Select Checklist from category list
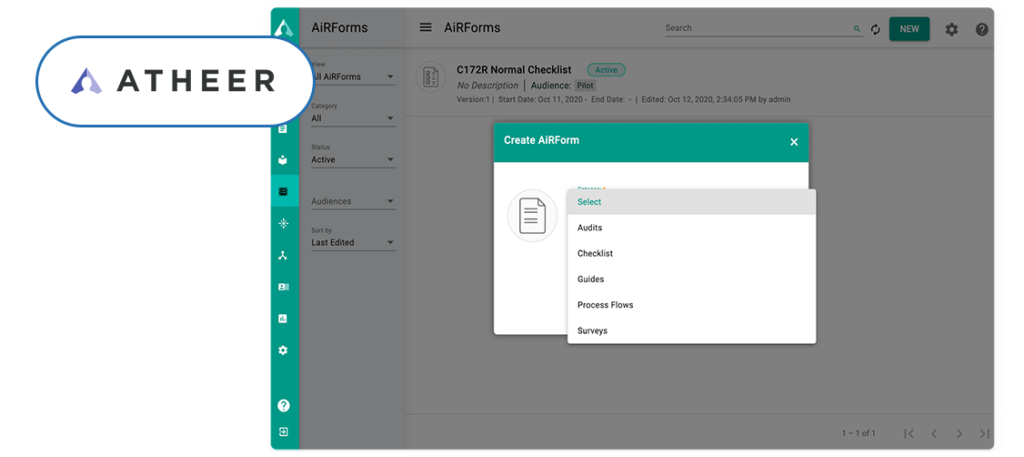 pyautogui.click(x=595, y=254)
